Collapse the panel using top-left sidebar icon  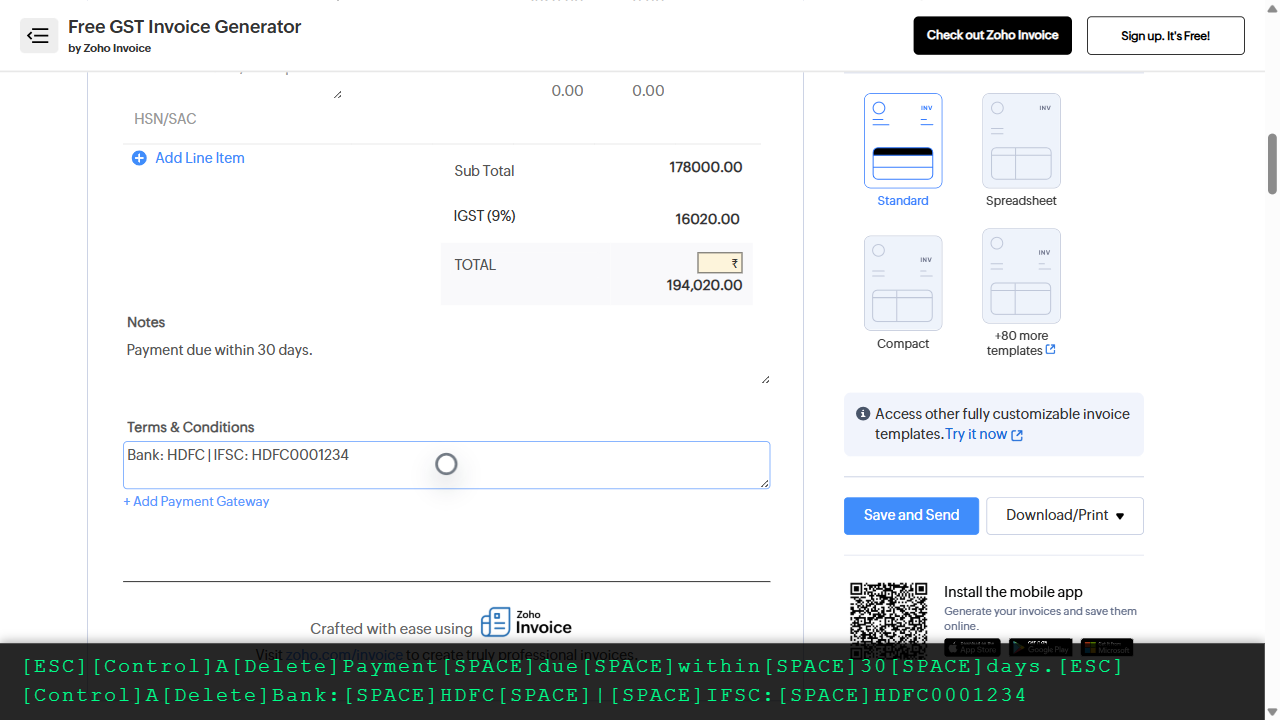[38, 35]
